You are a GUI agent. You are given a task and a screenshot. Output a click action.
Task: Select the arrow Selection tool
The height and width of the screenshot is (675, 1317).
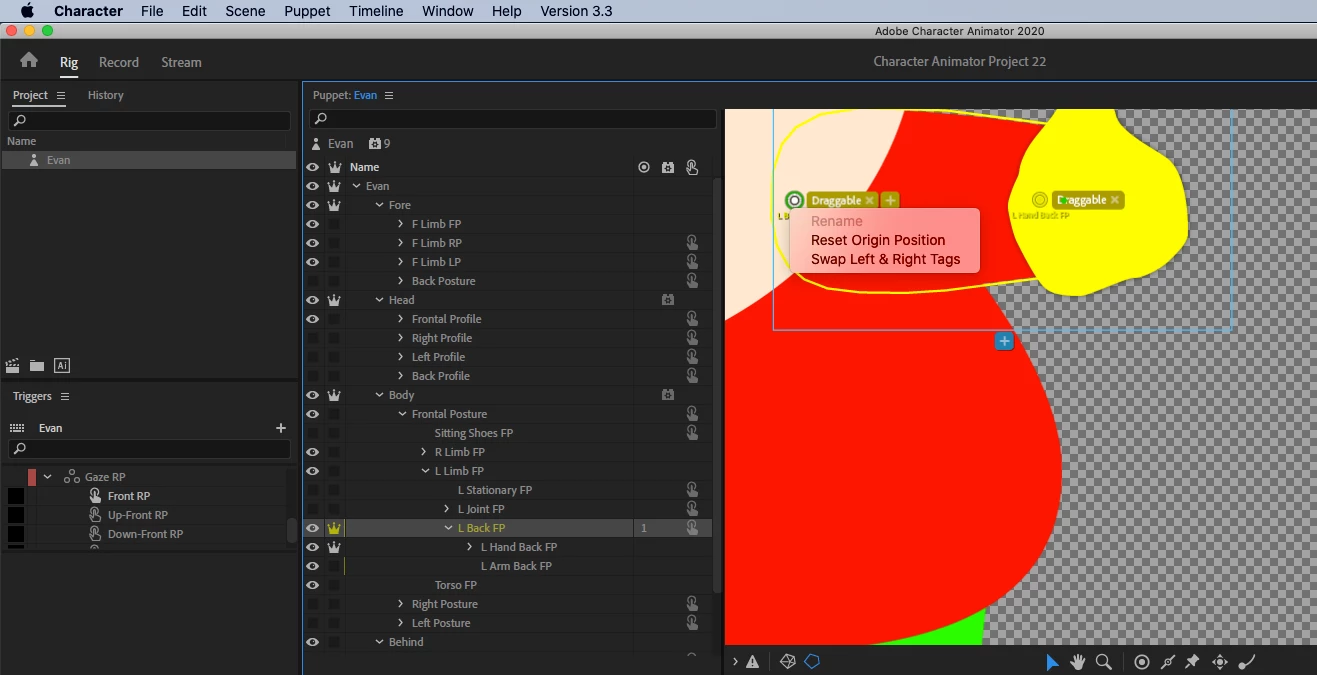coord(1052,661)
